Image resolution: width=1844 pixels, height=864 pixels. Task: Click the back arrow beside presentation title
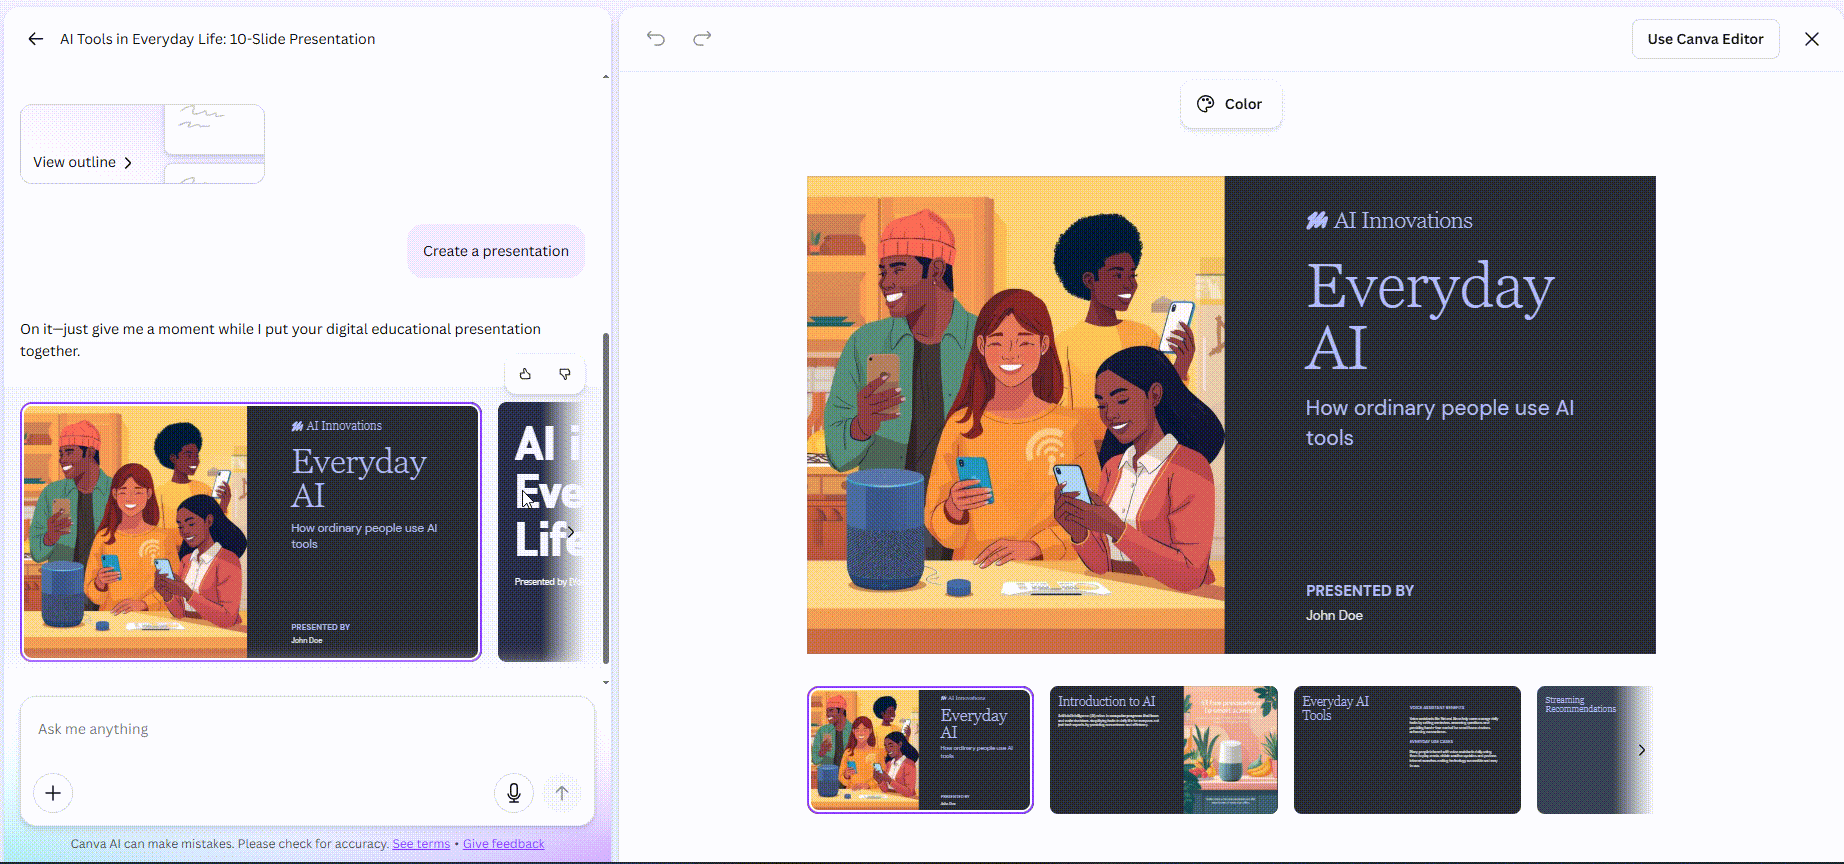pos(36,39)
